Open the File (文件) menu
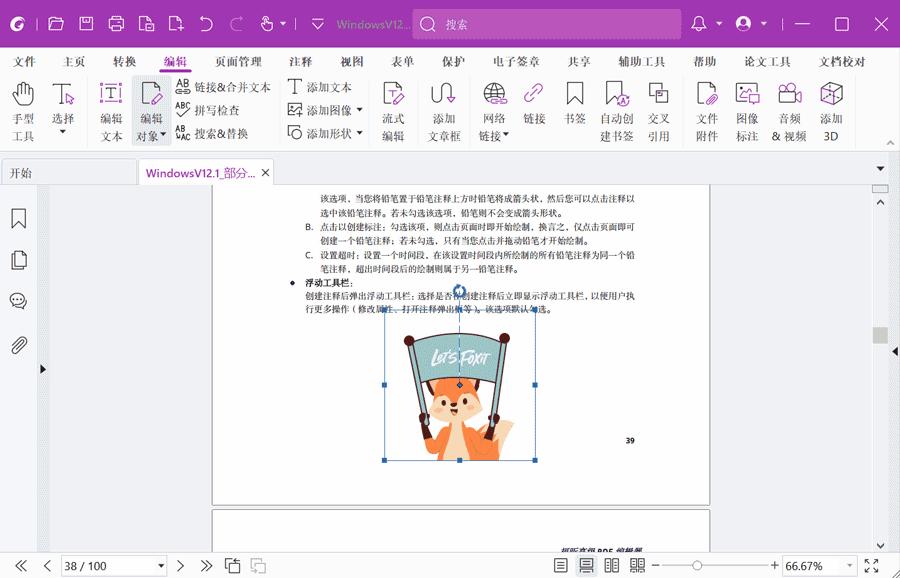Image resolution: width=900 pixels, height=578 pixels. pos(24,61)
